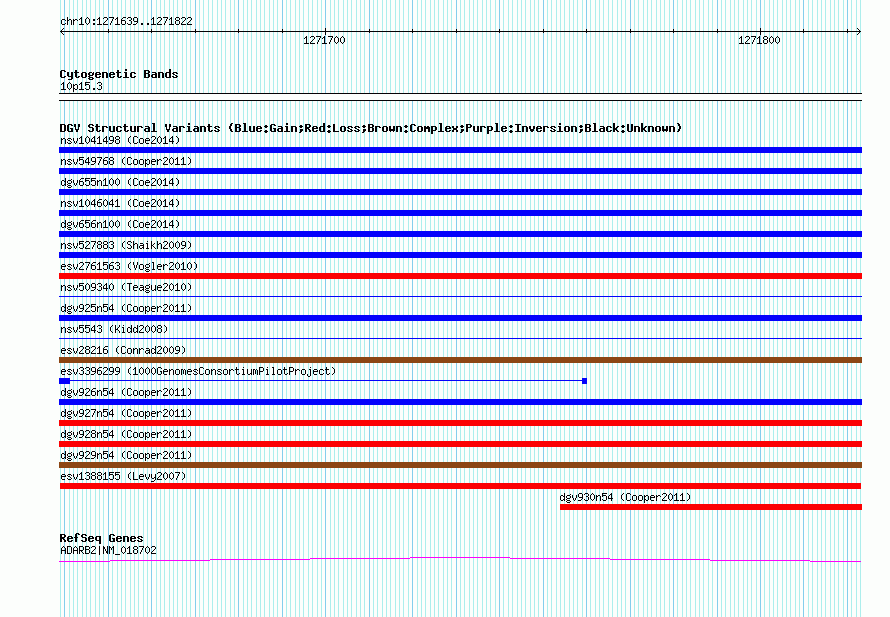Open the dgv655n100 (Coe2014) label
The height and width of the screenshot is (617, 890).
tap(120, 182)
